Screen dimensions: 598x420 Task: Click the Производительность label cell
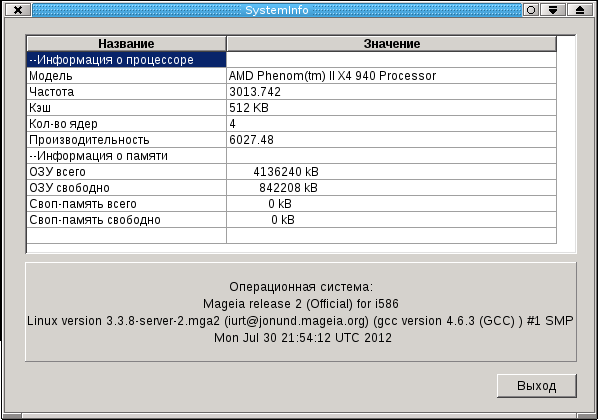click(126, 140)
